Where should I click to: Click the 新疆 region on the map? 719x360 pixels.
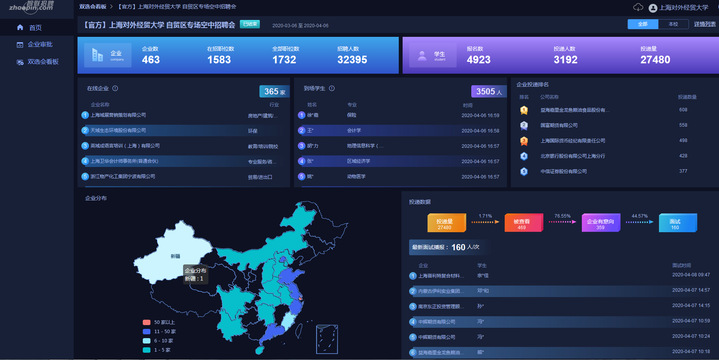[x=175, y=254]
